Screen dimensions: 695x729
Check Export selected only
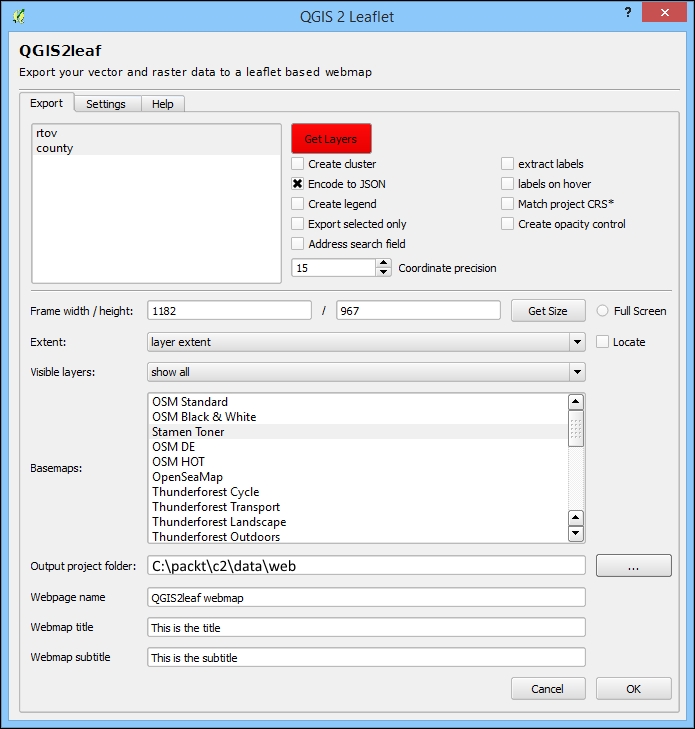coord(298,224)
